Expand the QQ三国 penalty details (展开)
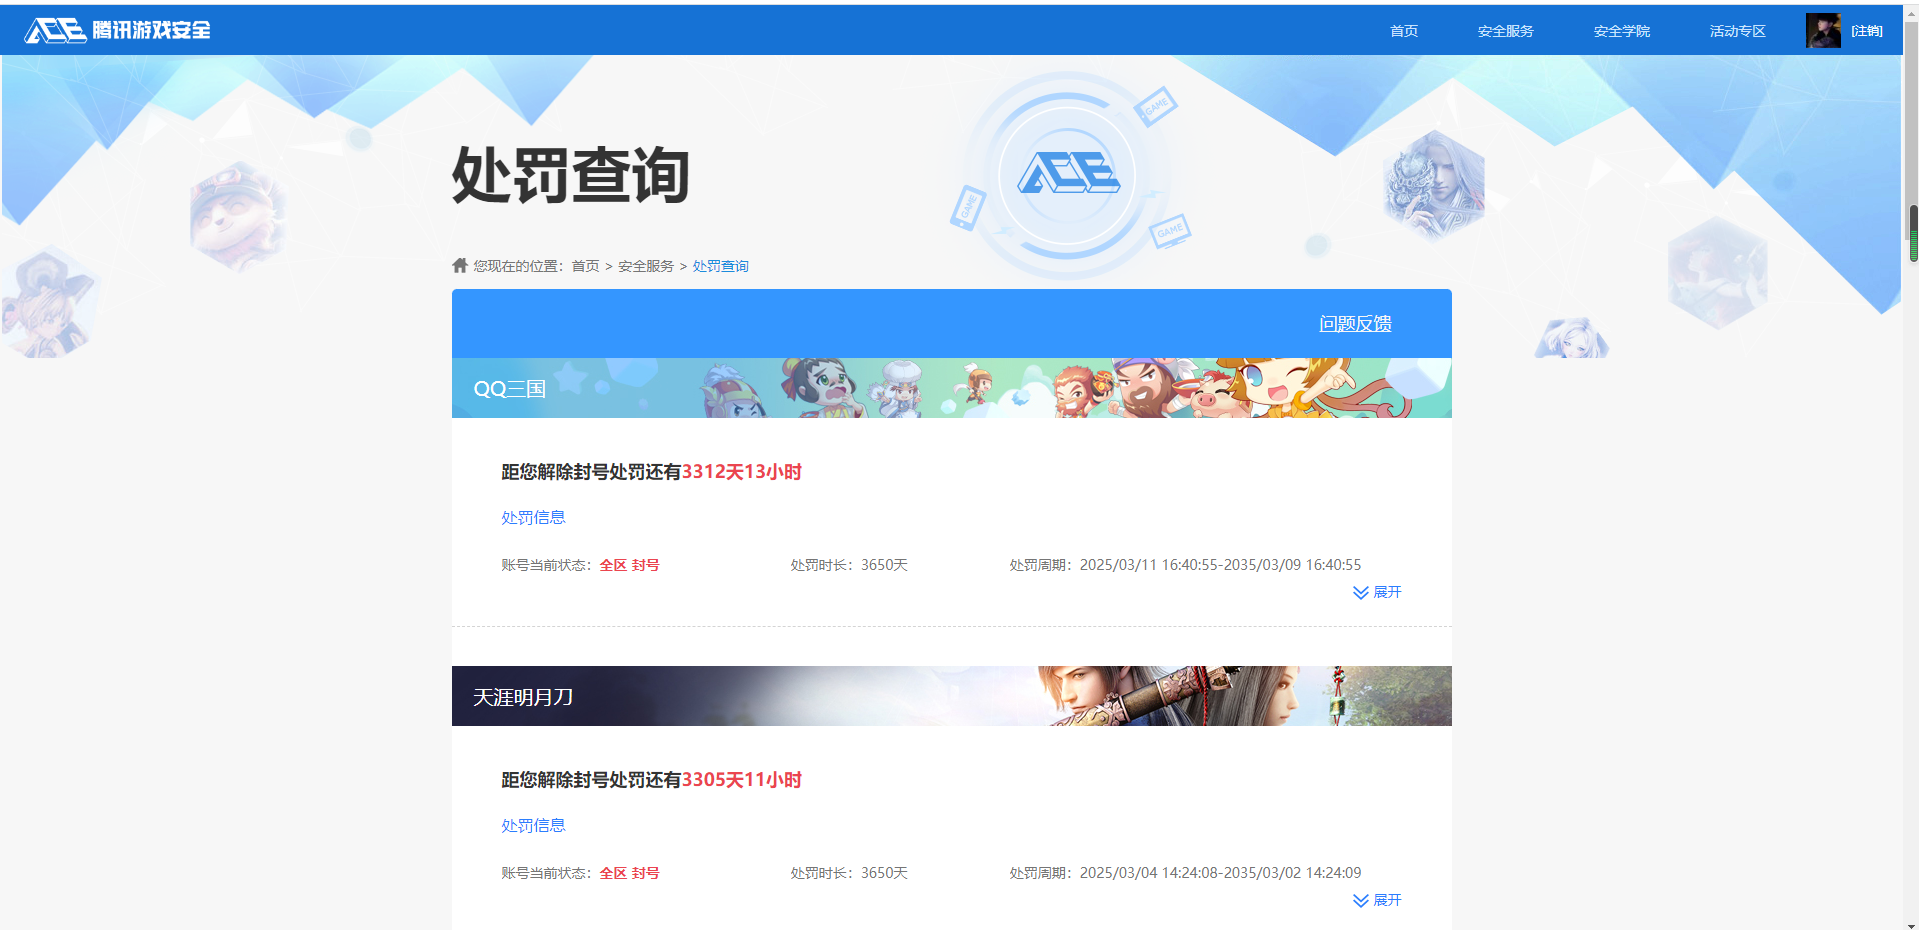The width and height of the screenshot is (1919, 930). [1377, 592]
